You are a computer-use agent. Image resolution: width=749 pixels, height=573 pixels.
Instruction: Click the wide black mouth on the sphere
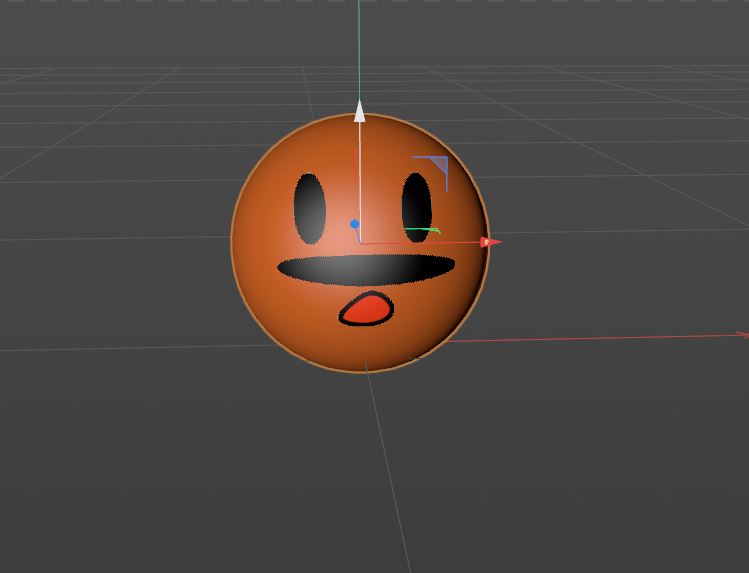coord(366,270)
